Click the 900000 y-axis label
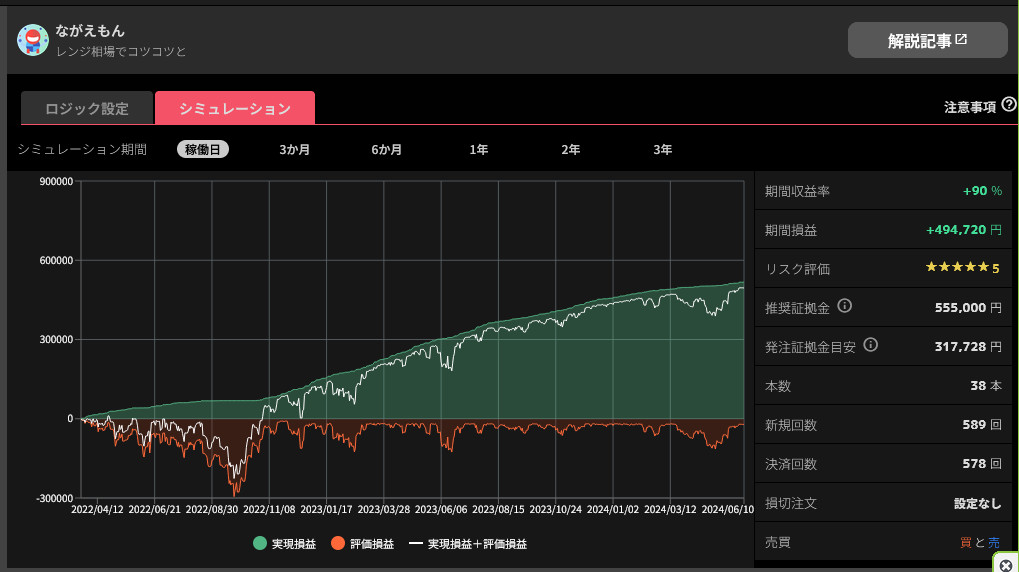The width and height of the screenshot is (1019, 572). pyautogui.click(x=56, y=181)
